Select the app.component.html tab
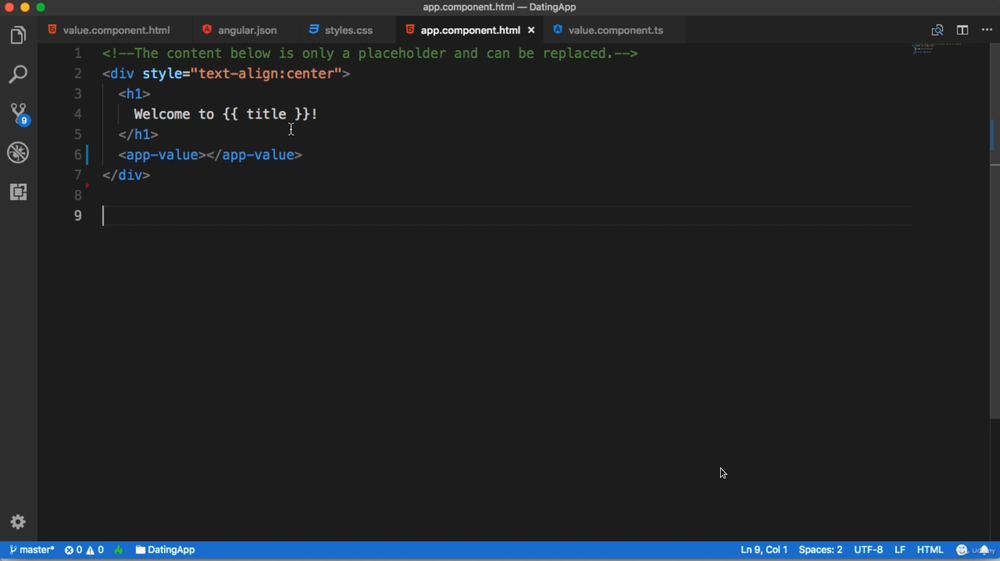Screen dimensions: 1000x561 pos(470,30)
